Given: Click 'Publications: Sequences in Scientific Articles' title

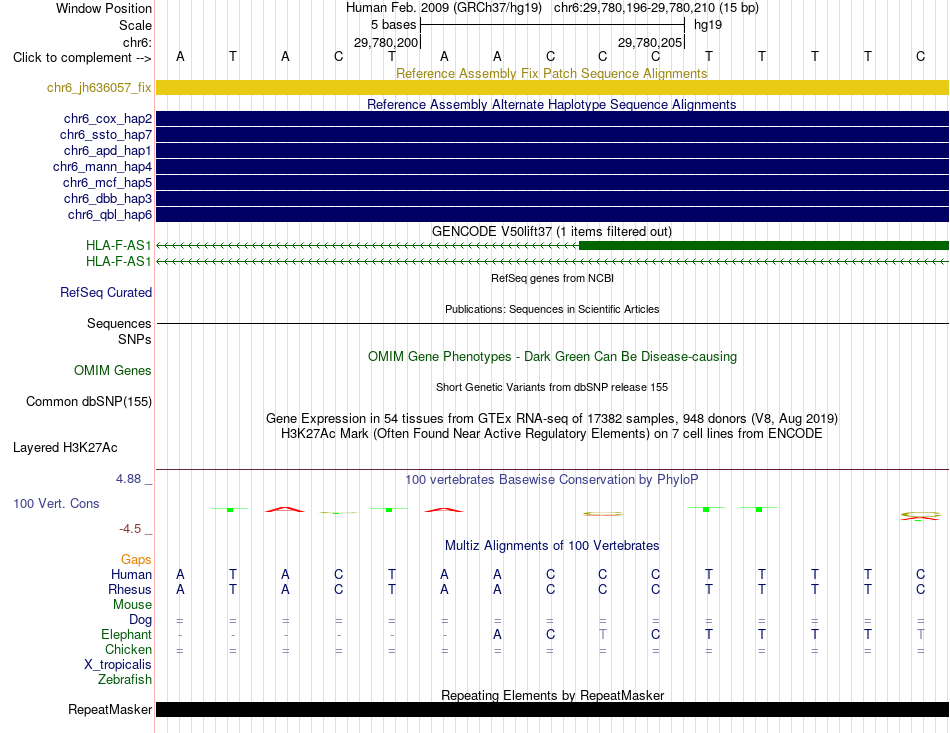Looking at the screenshot, I should [552, 309].
